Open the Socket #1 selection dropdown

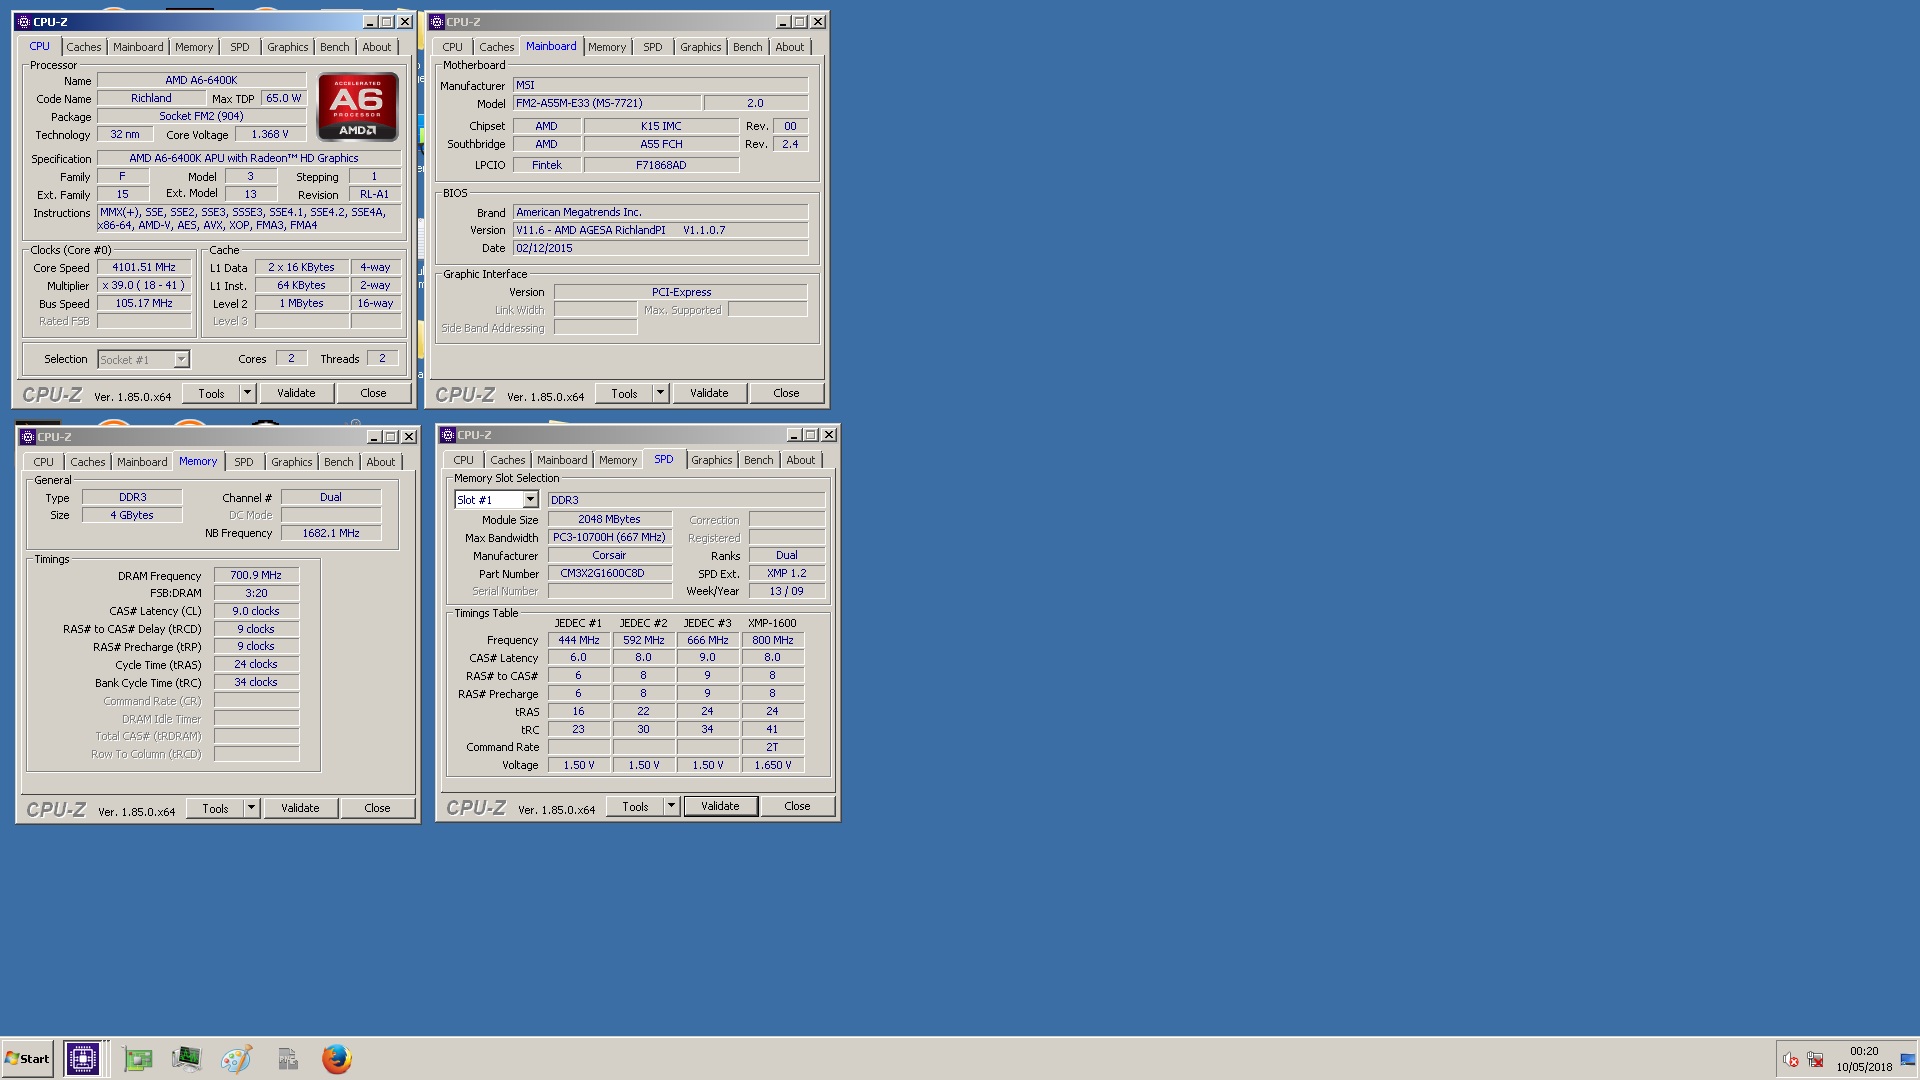point(181,359)
